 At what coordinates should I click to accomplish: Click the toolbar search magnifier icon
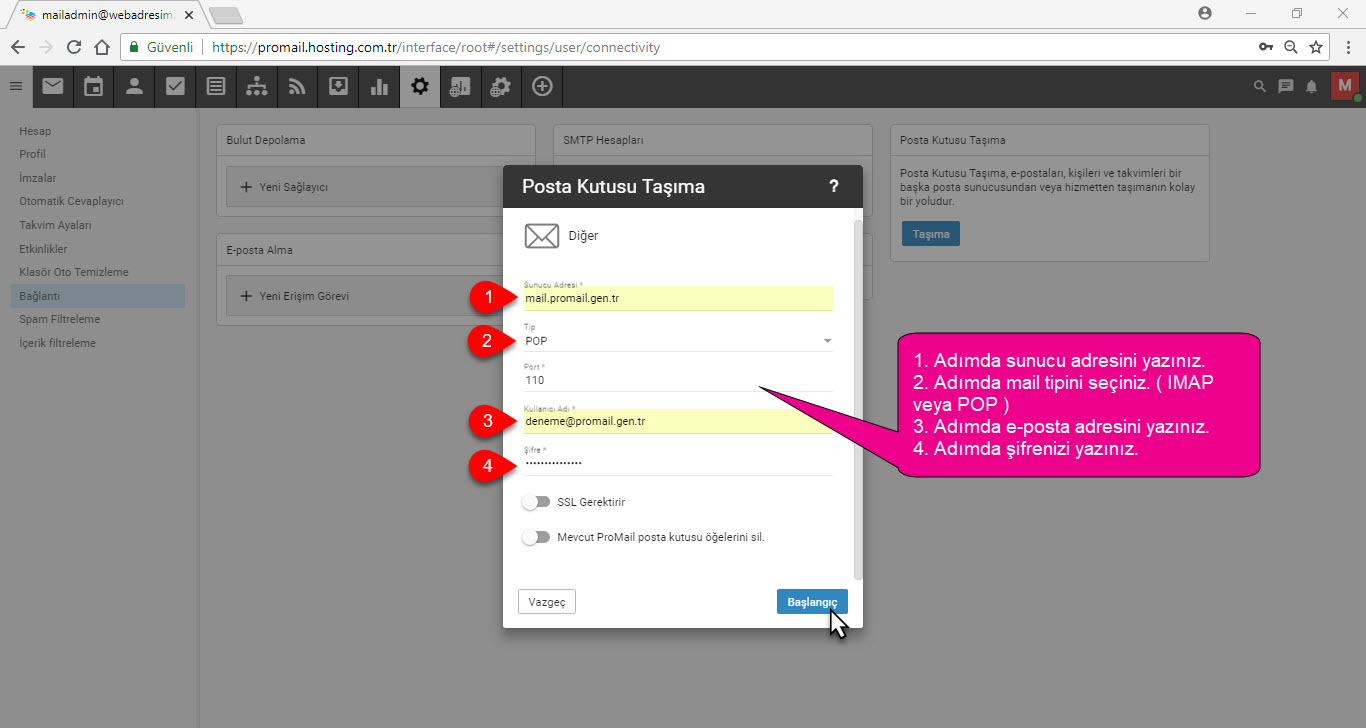1260,87
